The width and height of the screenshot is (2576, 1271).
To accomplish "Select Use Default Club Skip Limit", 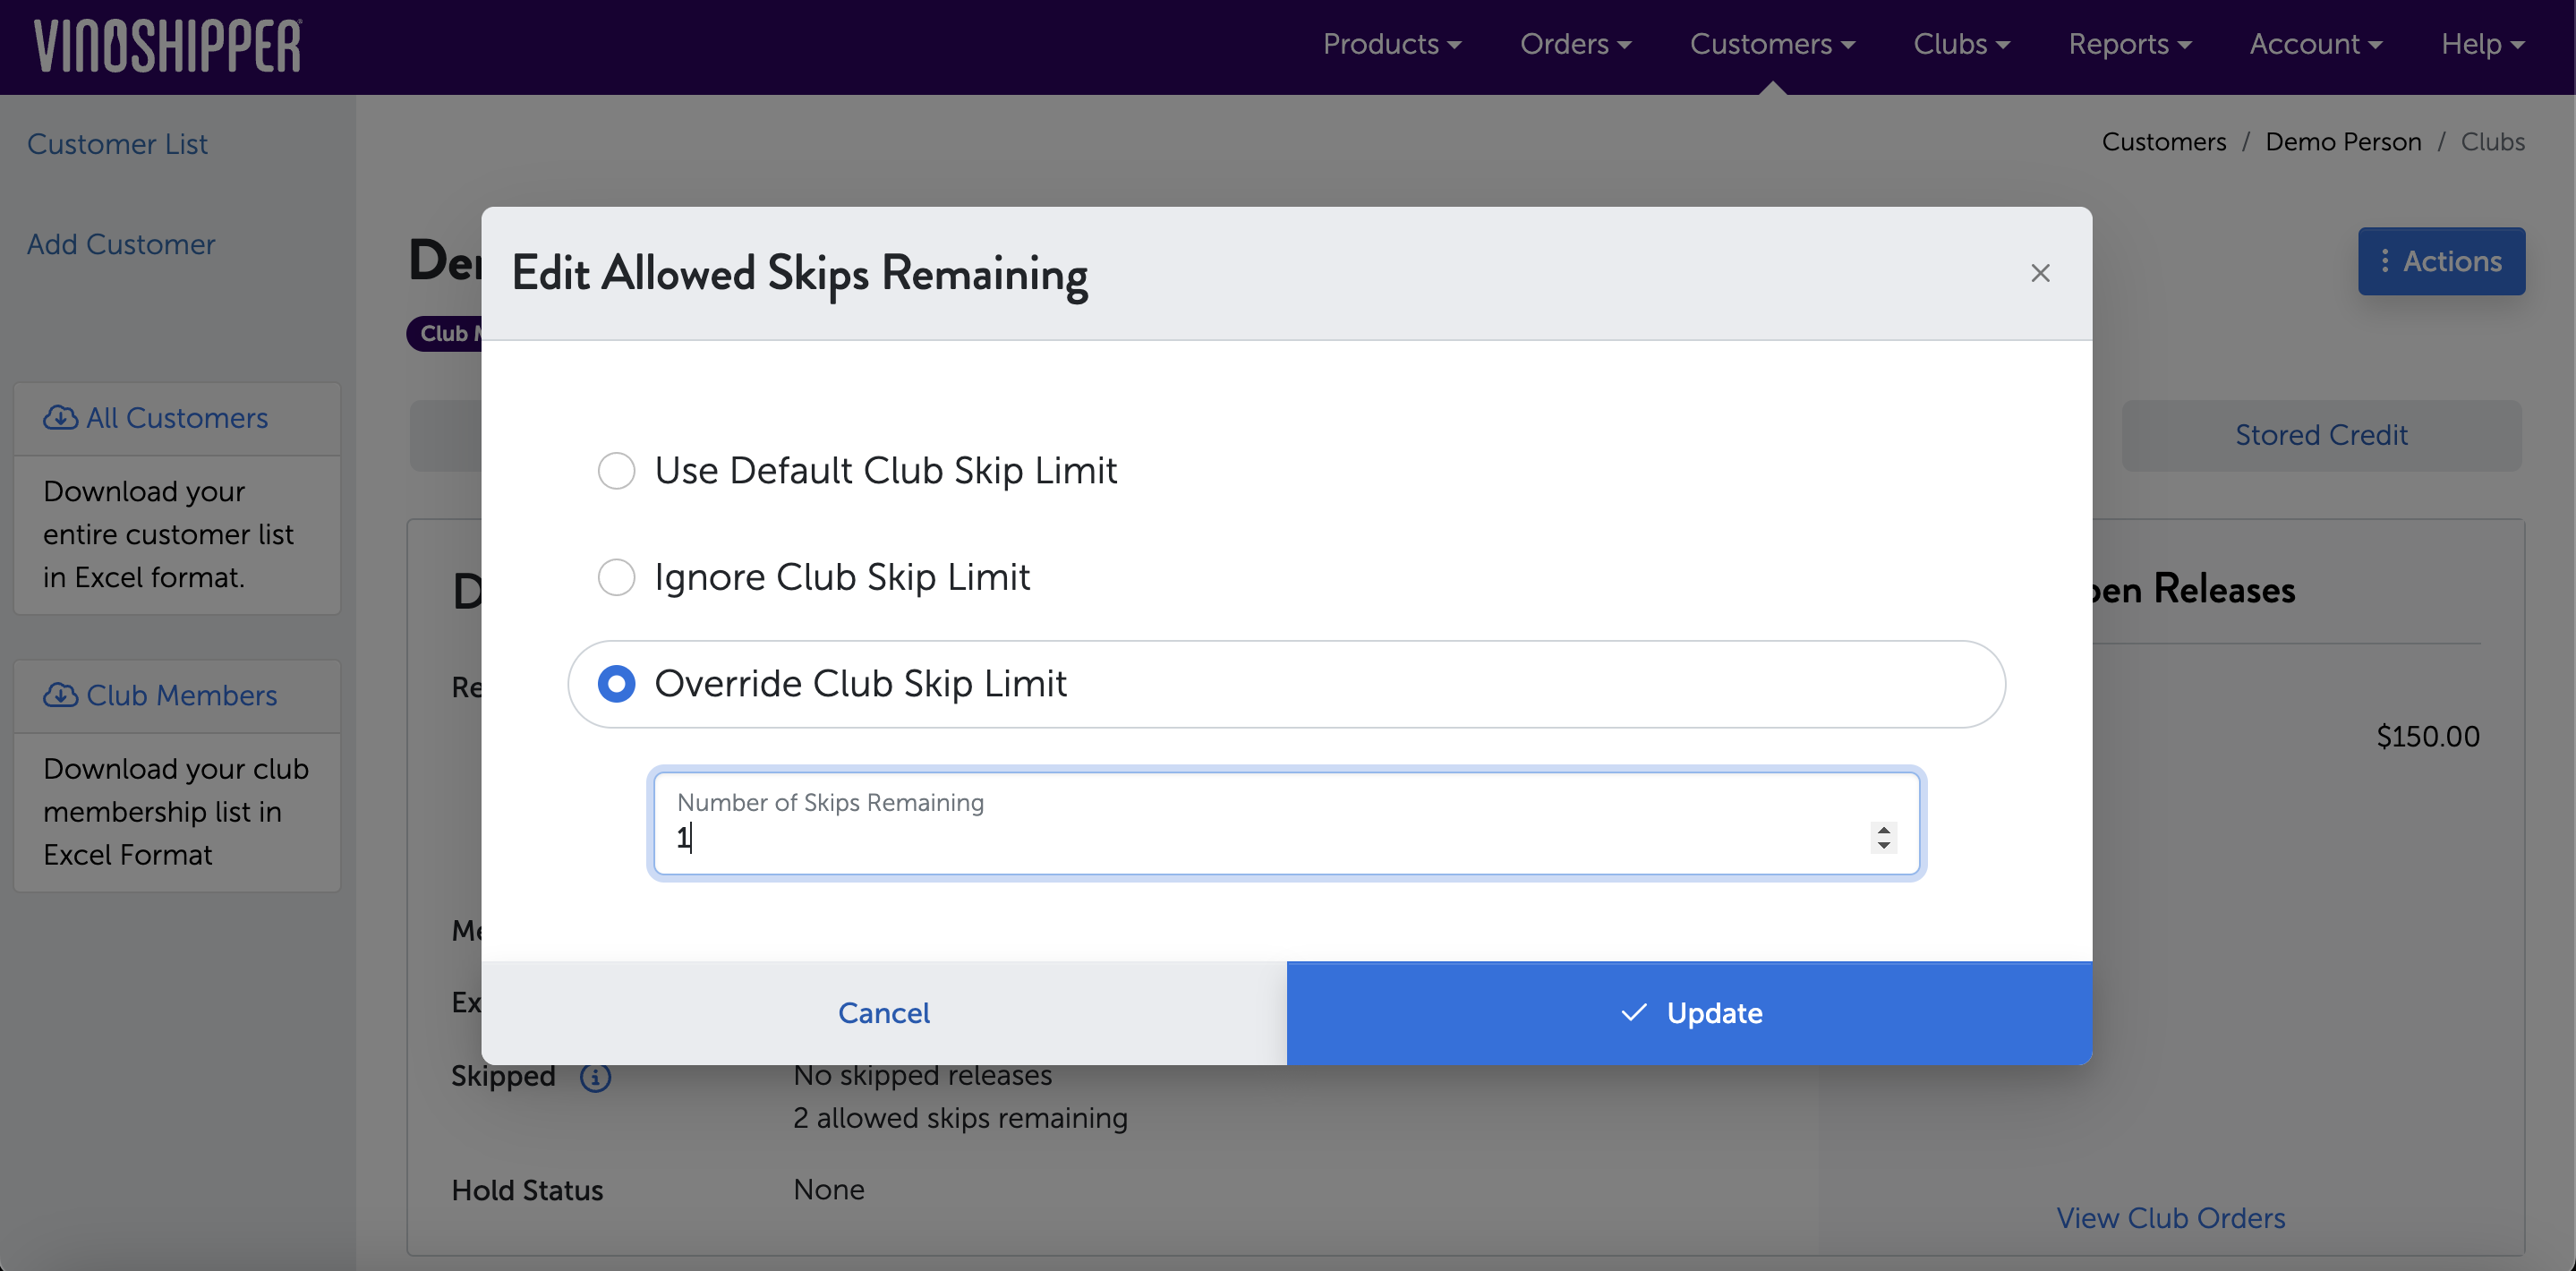I will tap(616, 471).
